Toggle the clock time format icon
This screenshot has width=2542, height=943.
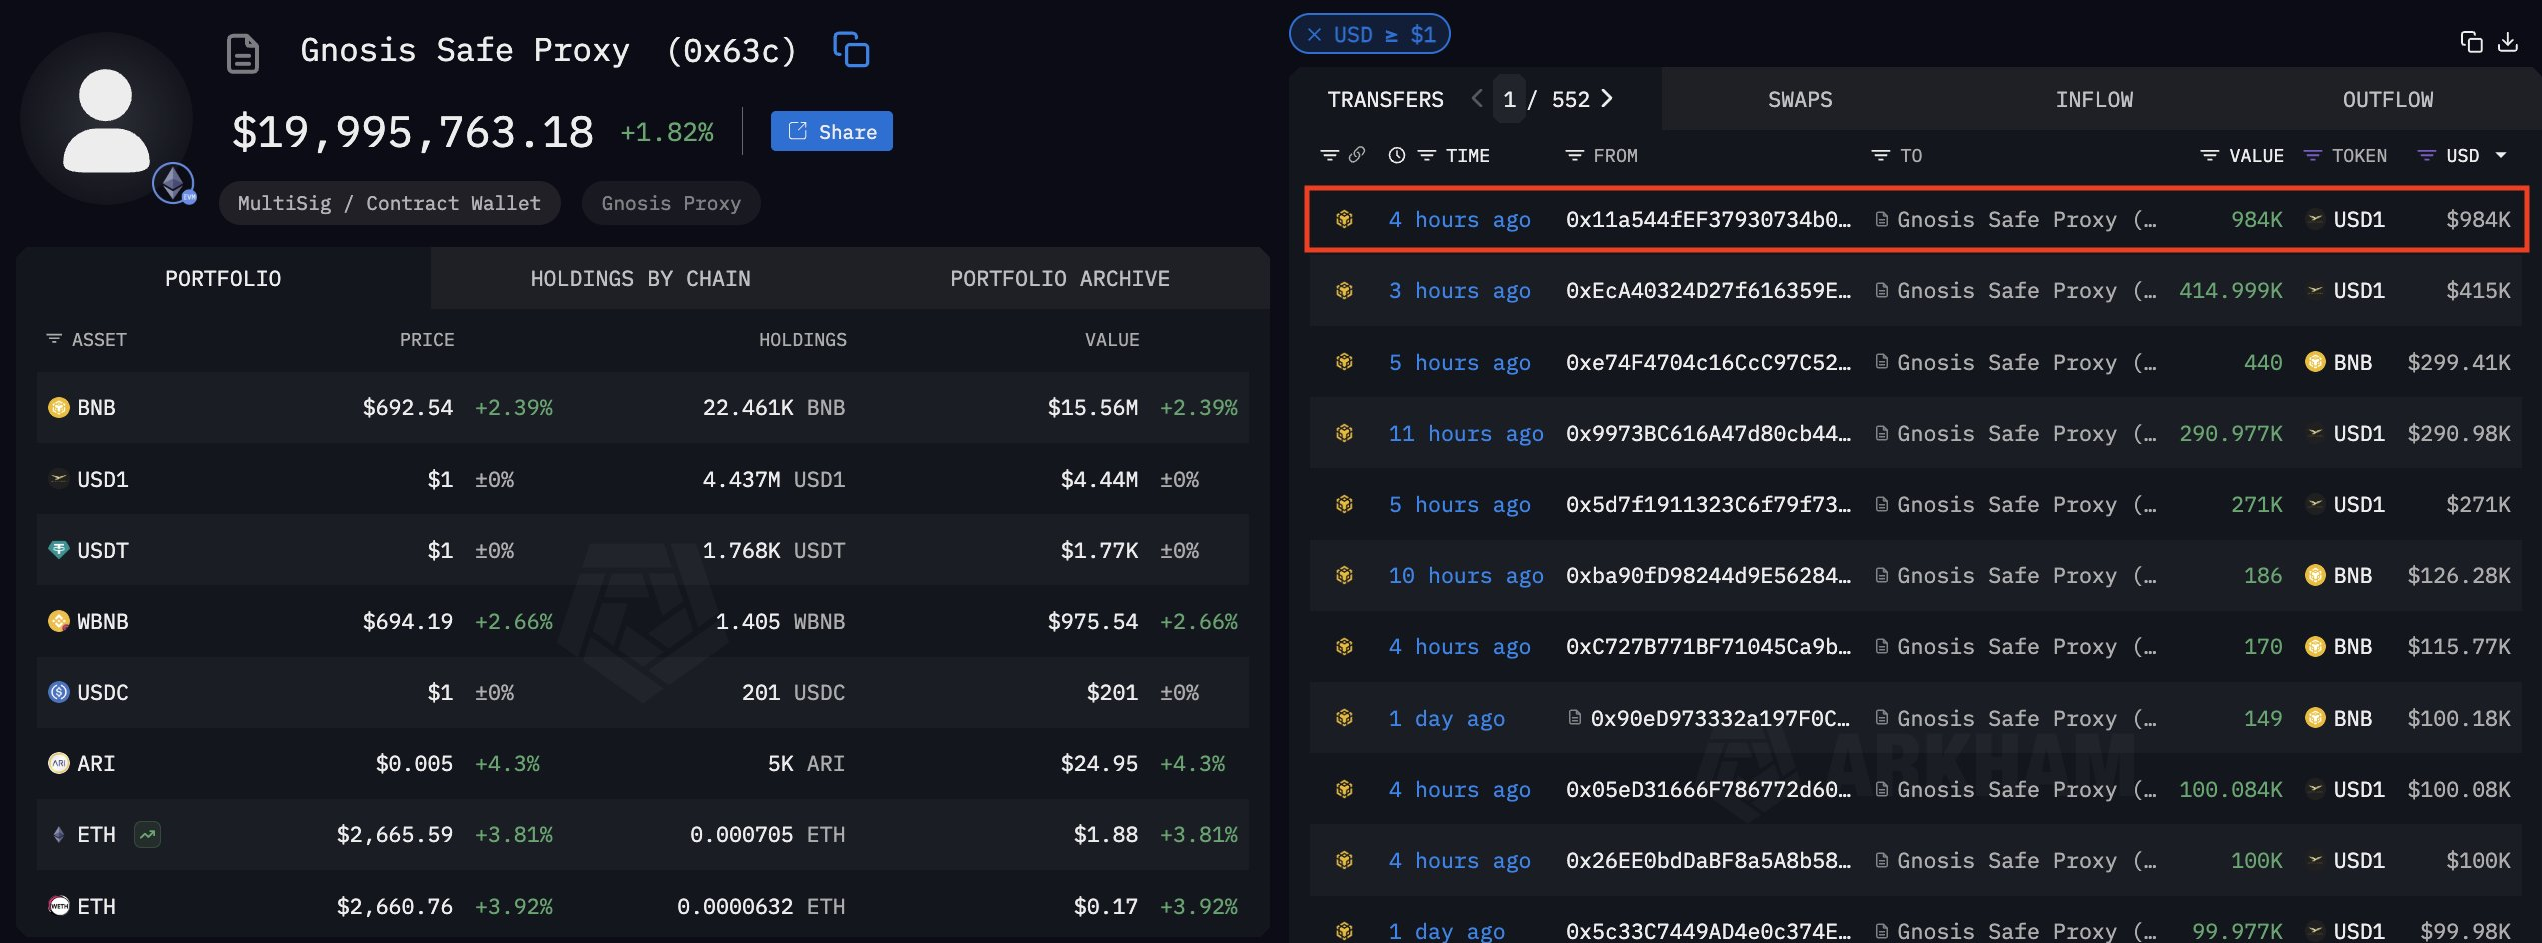tap(1397, 155)
